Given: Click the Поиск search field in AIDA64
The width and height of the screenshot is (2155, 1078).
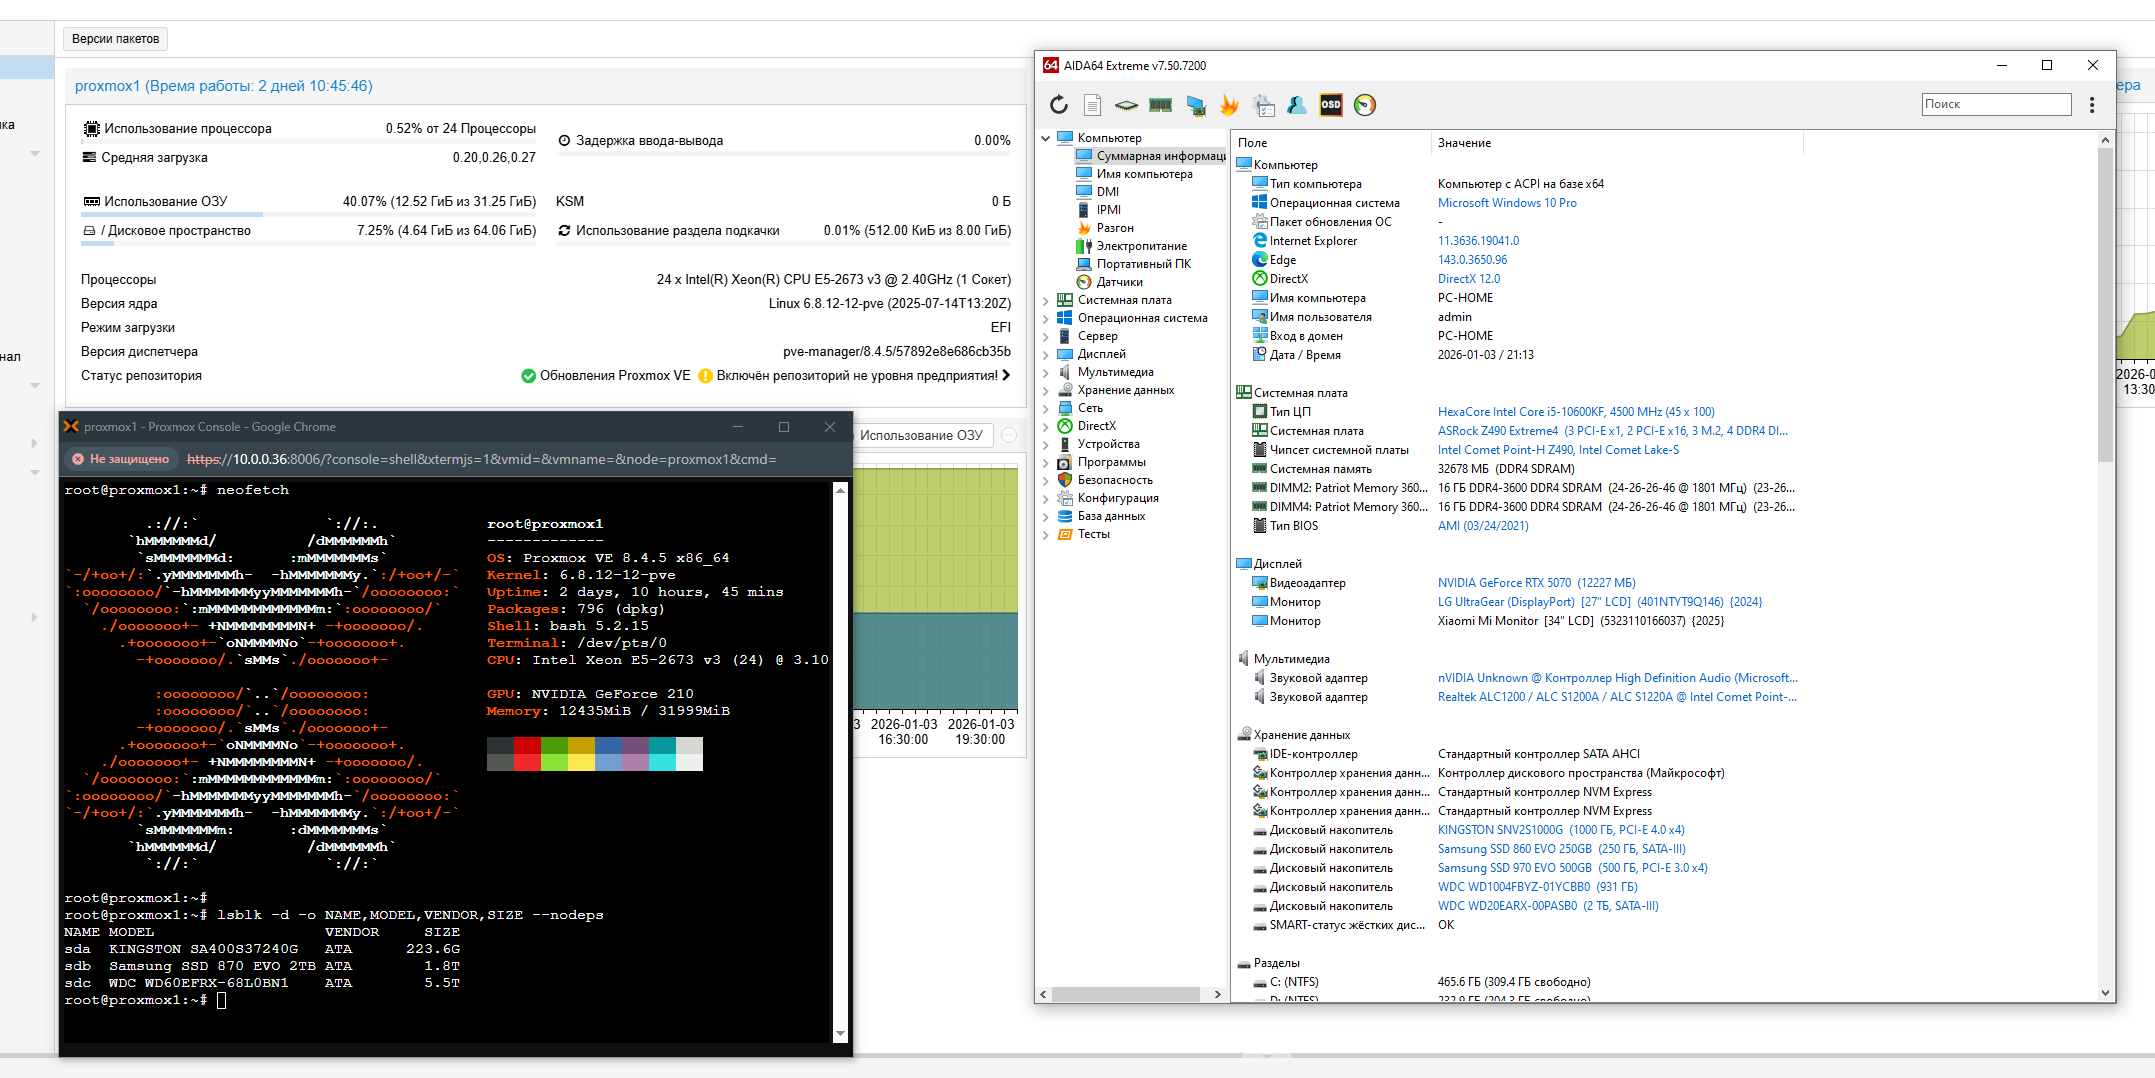Looking at the screenshot, I should (1995, 104).
